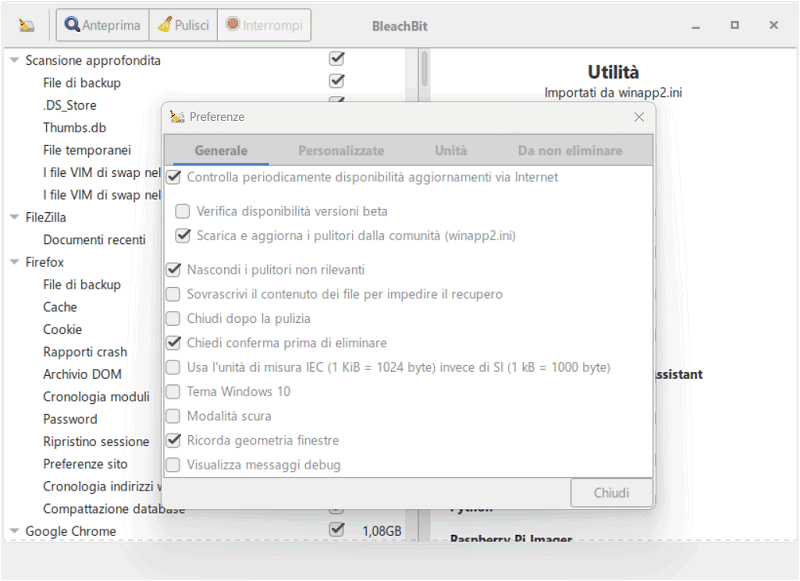Click the Utilità heading in main window
Screen dimensions: 800x581
[x=613, y=72]
